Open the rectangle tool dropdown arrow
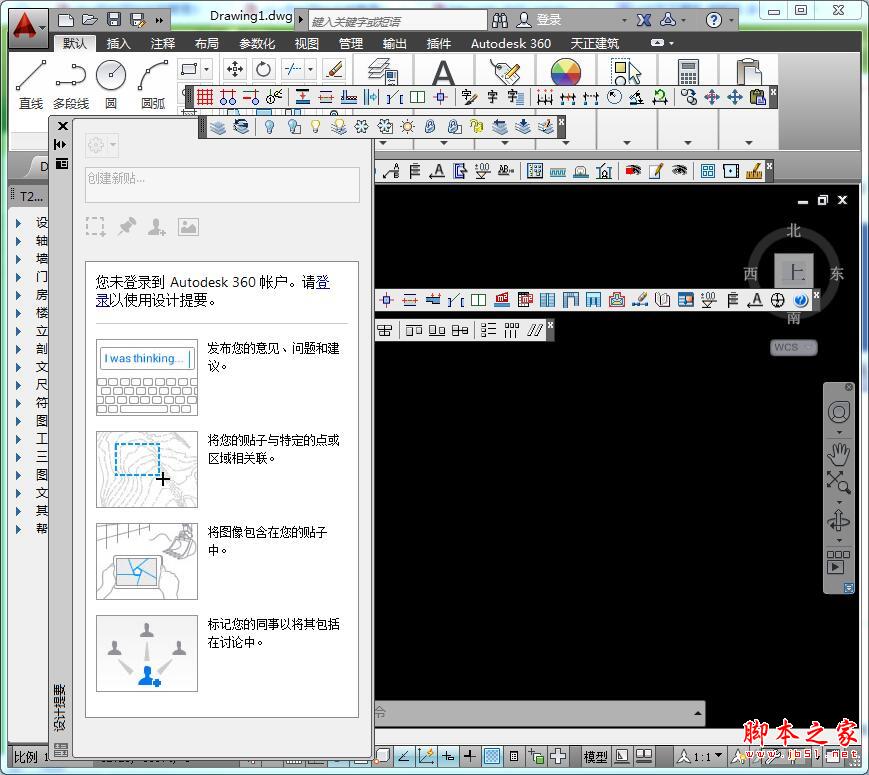The height and width of the screenshot is (775, 869). coord(206,69)
